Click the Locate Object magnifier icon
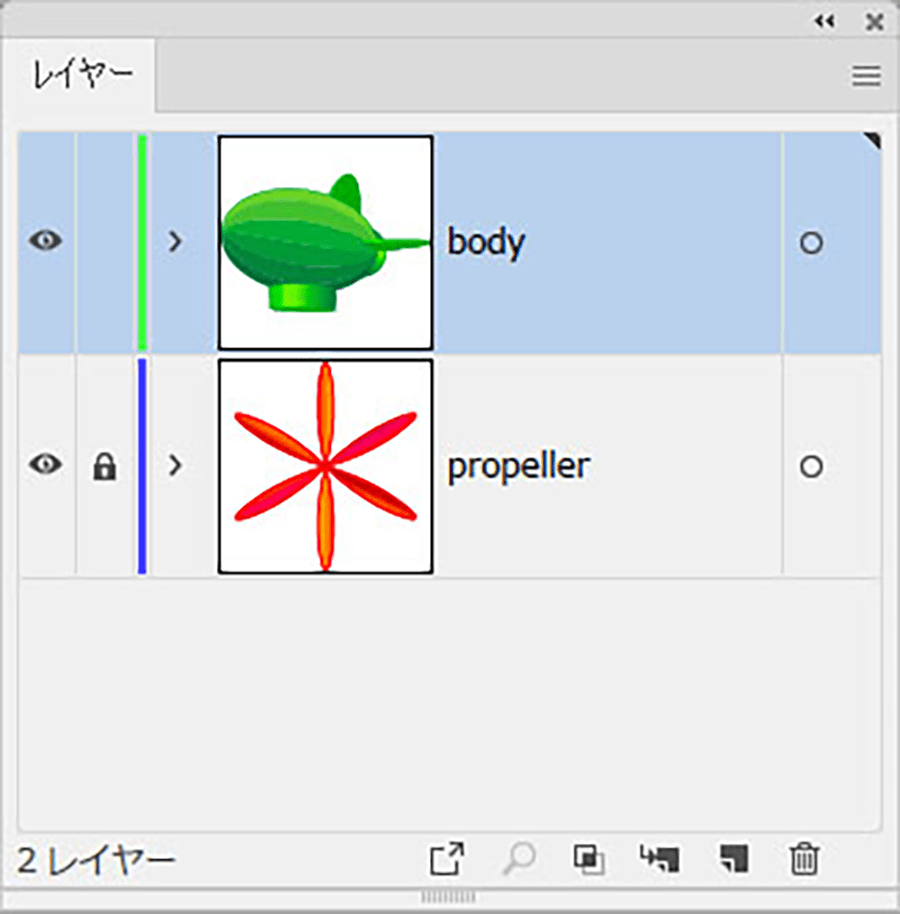900x914 pixels. tap(519, 859)
